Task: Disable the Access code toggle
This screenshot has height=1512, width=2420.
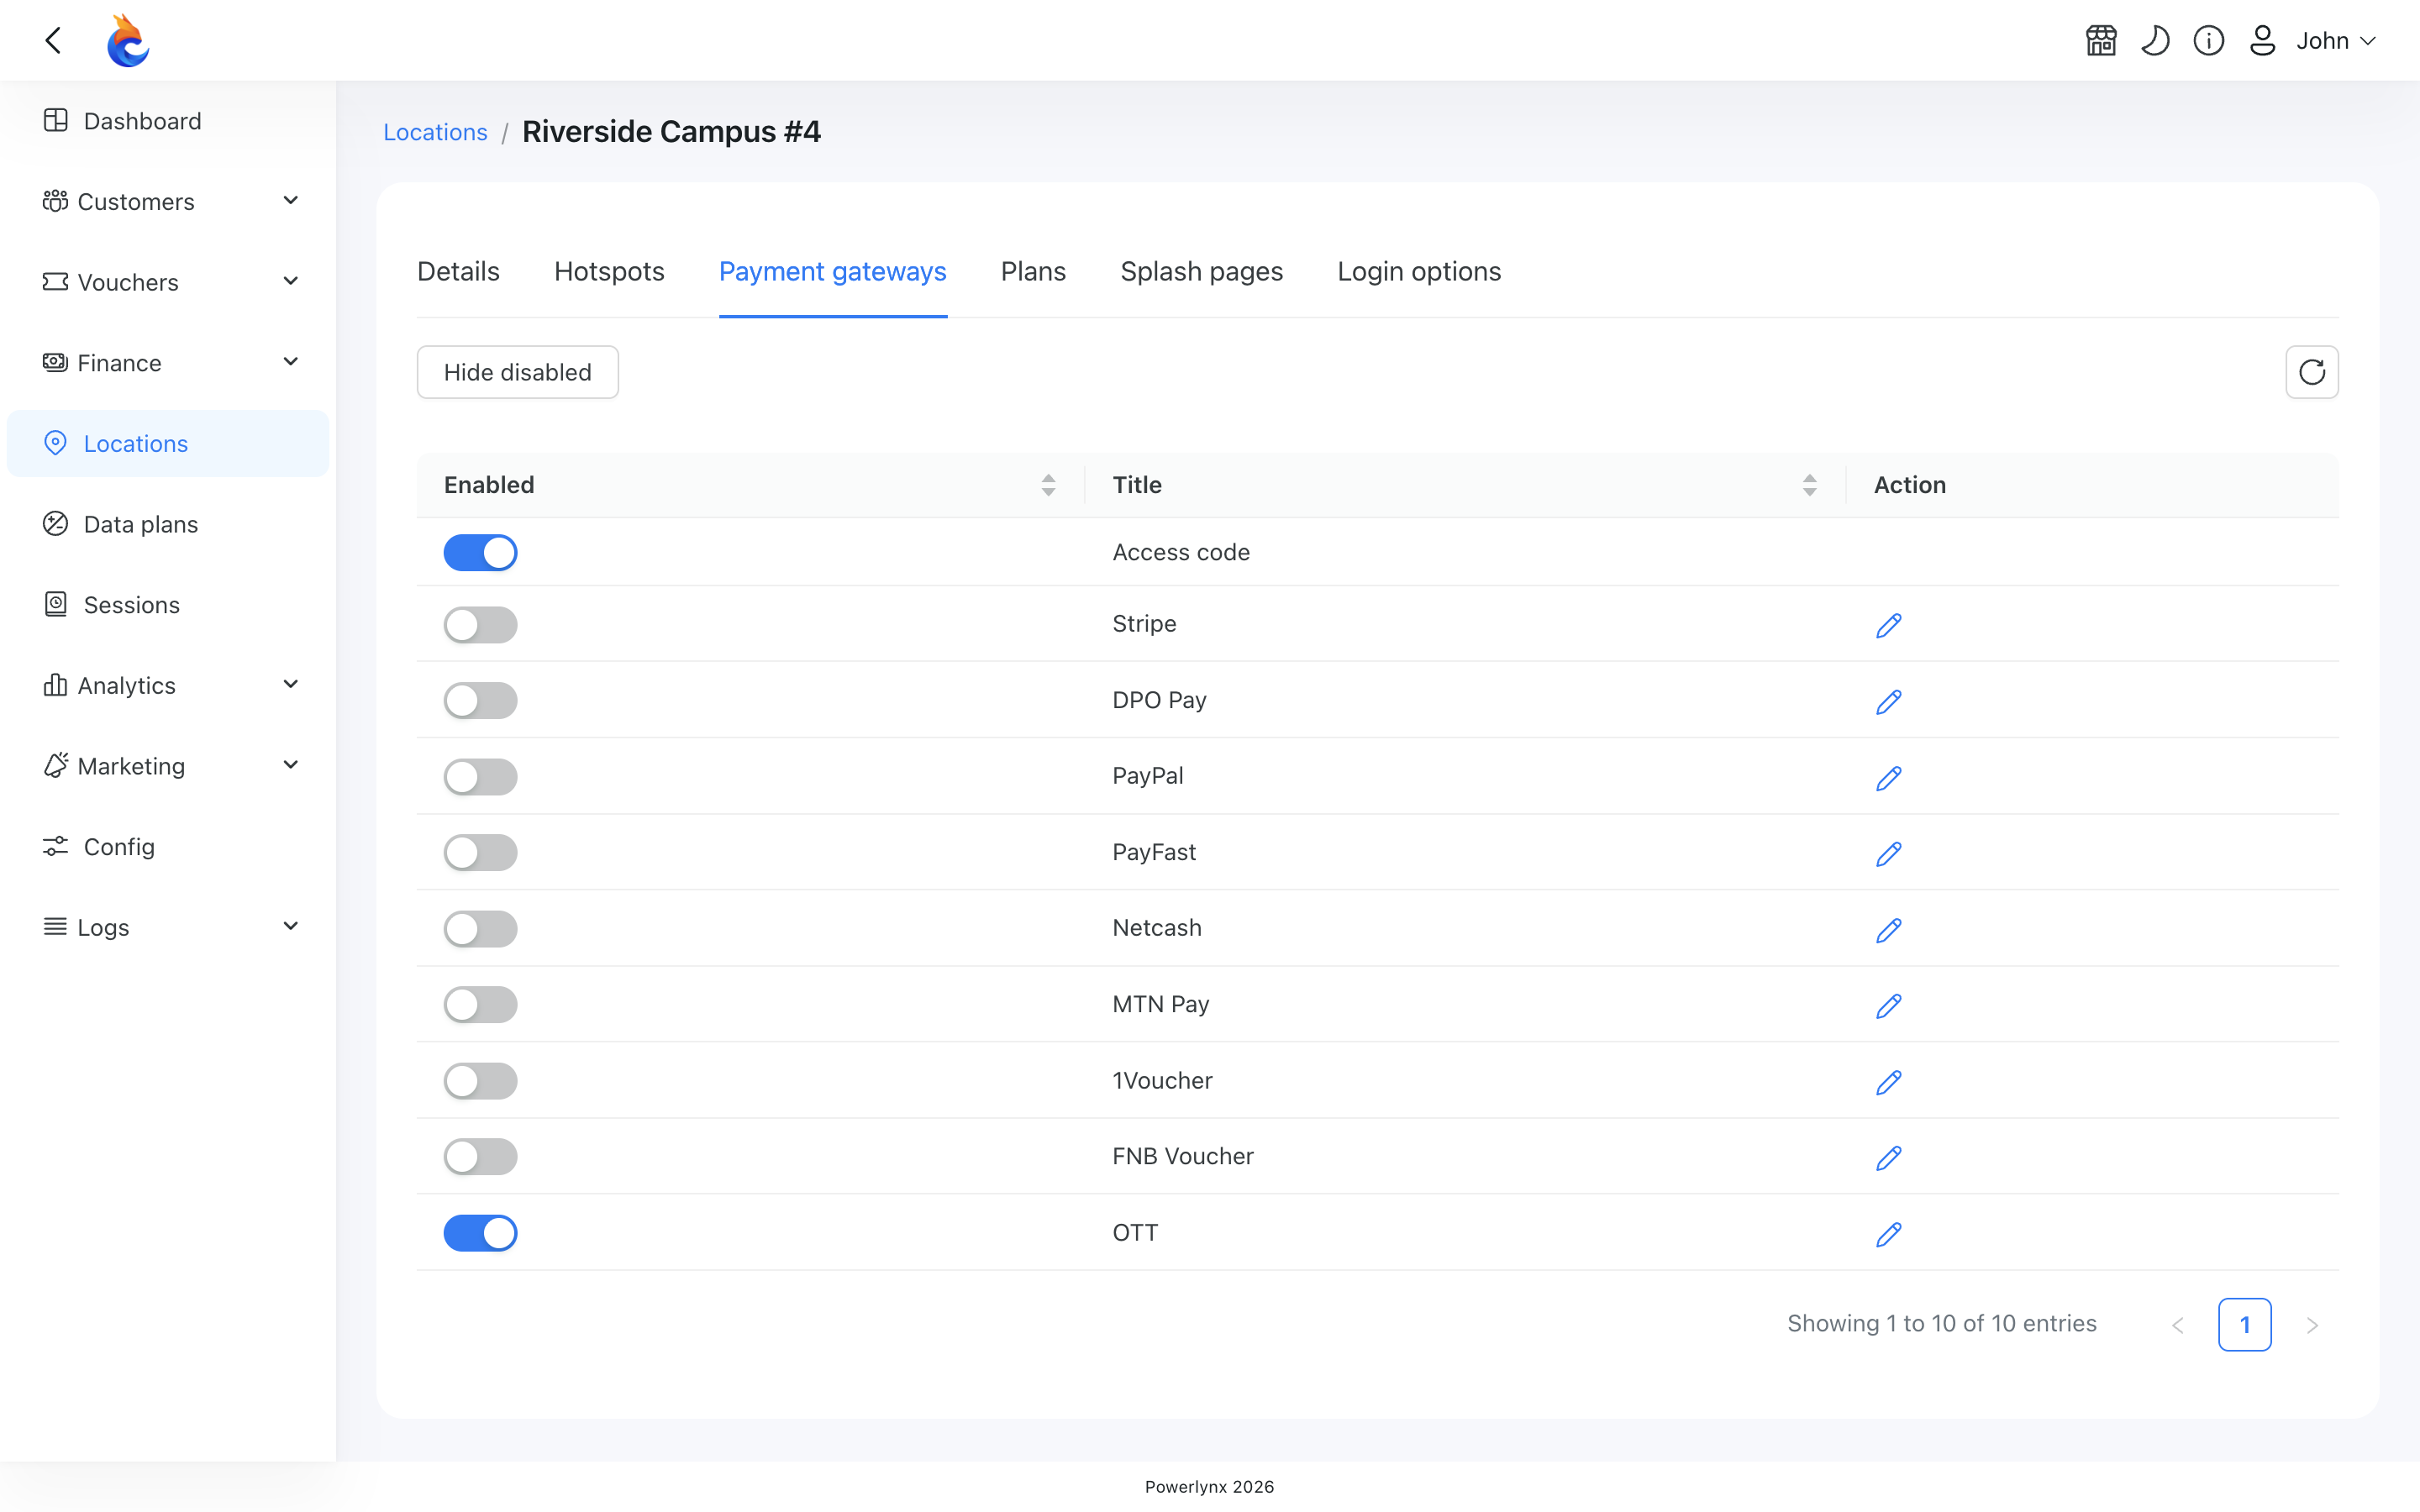Action: coord(480,552)
